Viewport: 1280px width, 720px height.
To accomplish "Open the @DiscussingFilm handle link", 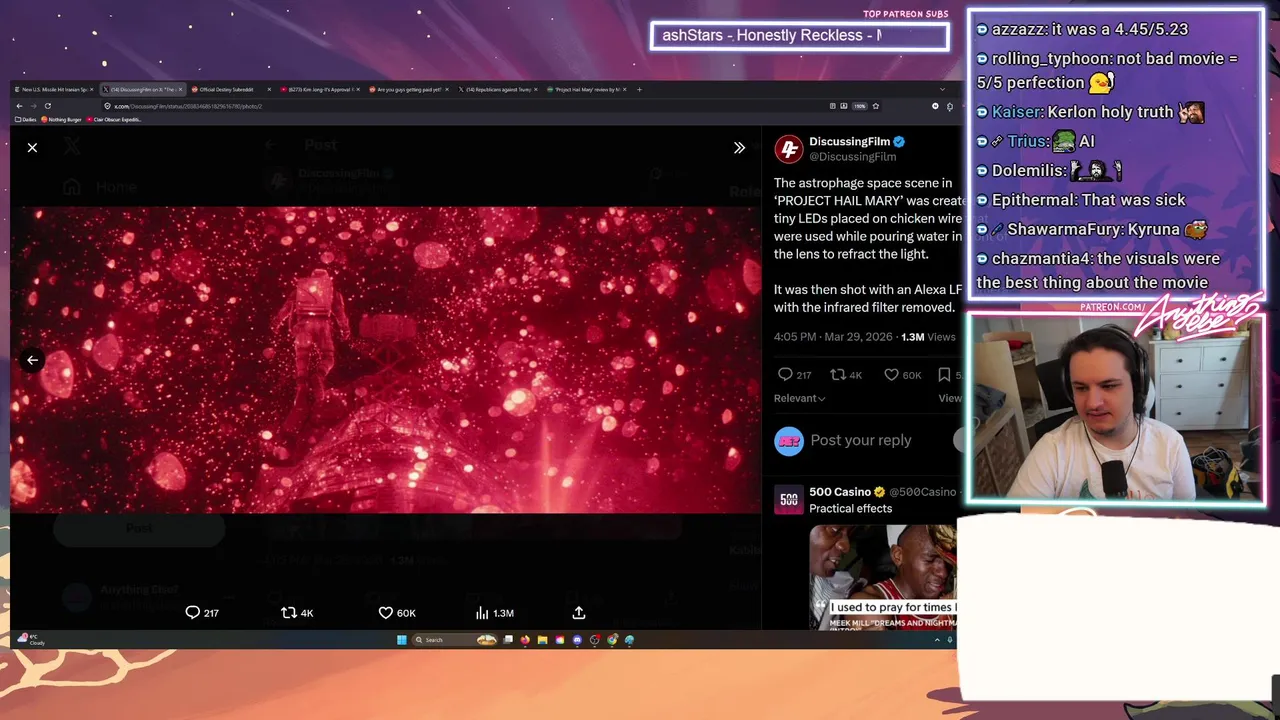I will [x=852, y=157].
